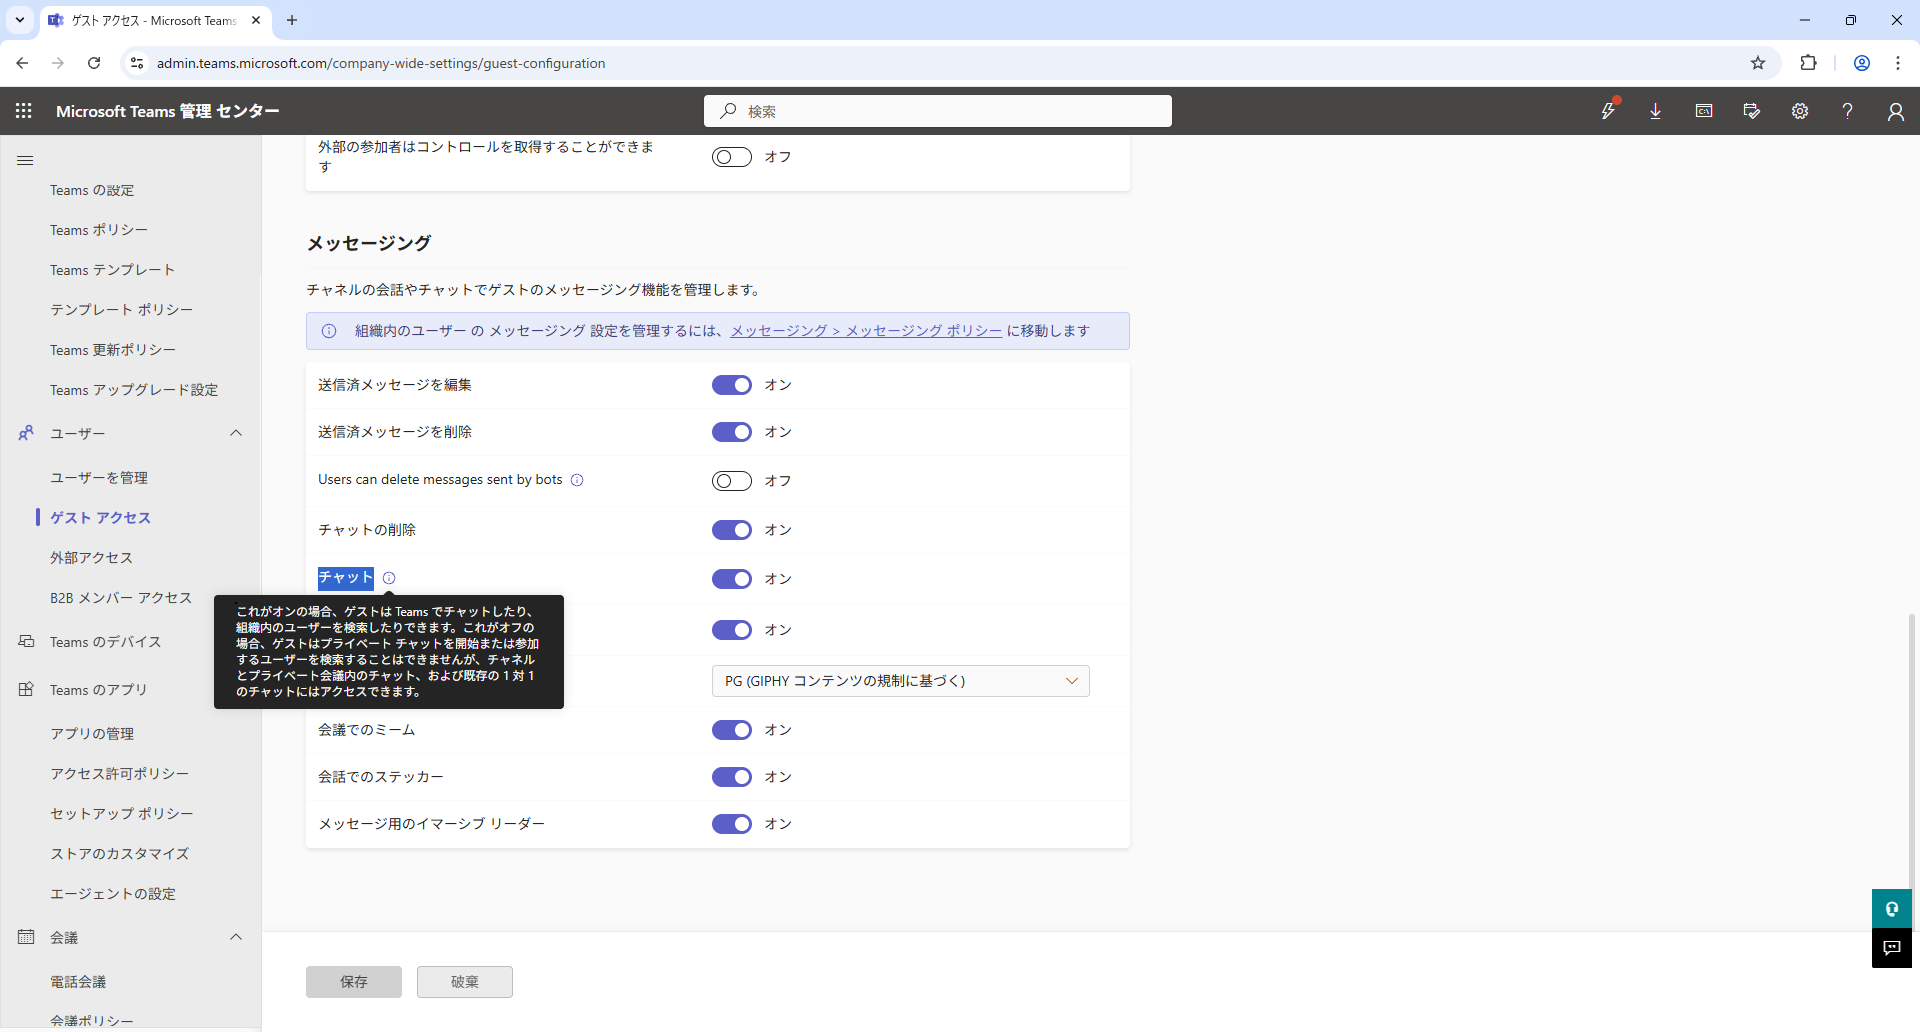Turn off the 送信済メッセージを編集 toggle
This screenshot has width=1920, height=1032.
click(x=732, y=385)
